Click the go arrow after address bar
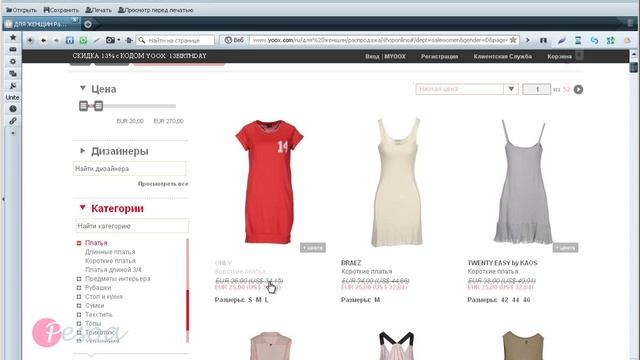Image resolution: width=640 pixels, height=360 pixels. 527,40
